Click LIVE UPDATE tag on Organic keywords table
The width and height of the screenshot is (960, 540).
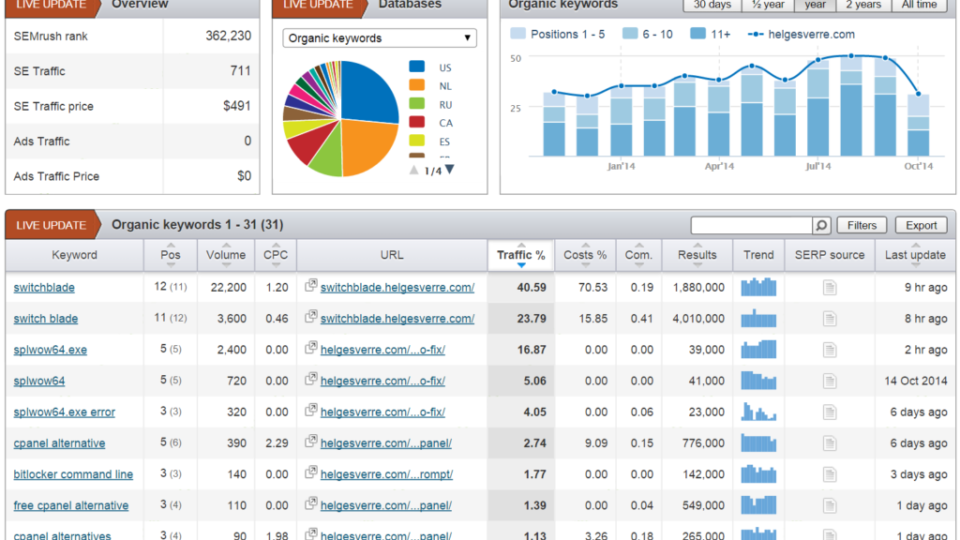click(51, 225)
